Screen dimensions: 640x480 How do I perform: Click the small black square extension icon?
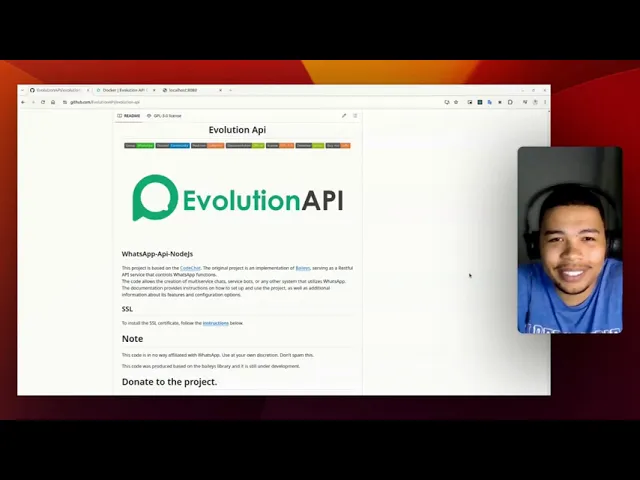(x=500, y=102)
